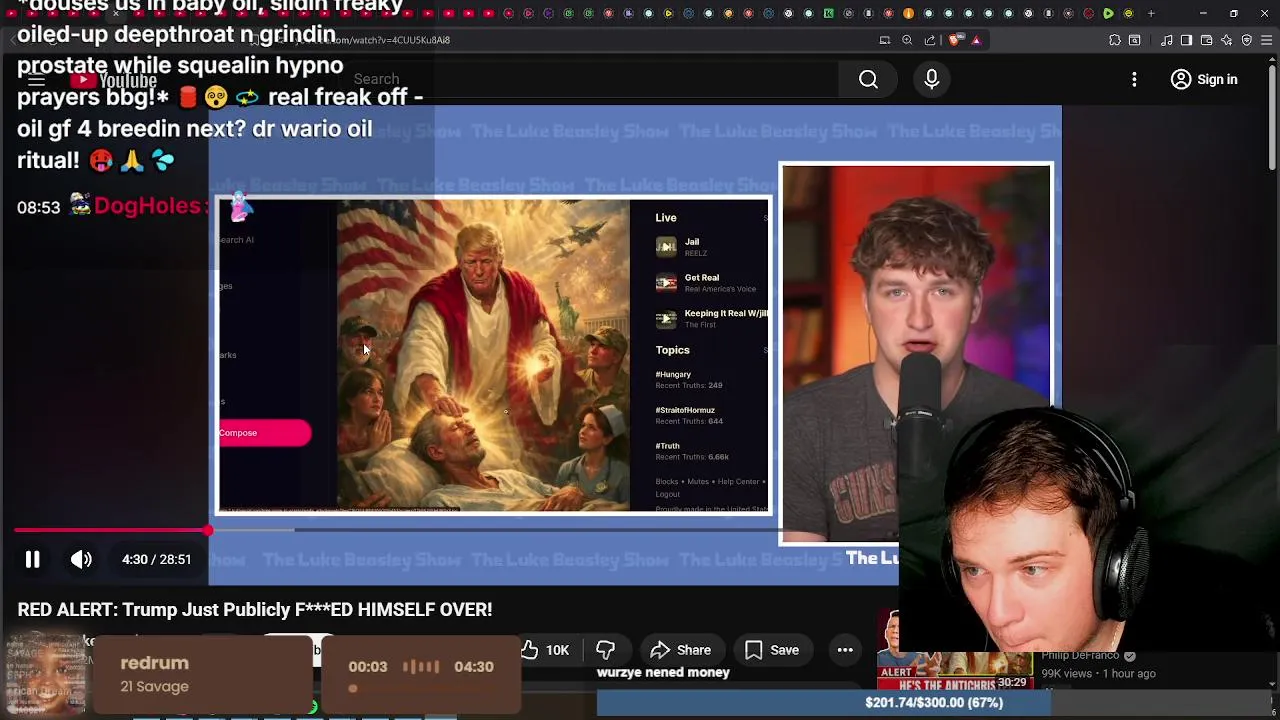Click the Live heading in the video sidebar
This screenshot has height=720, width=1280.
[666, 217]
